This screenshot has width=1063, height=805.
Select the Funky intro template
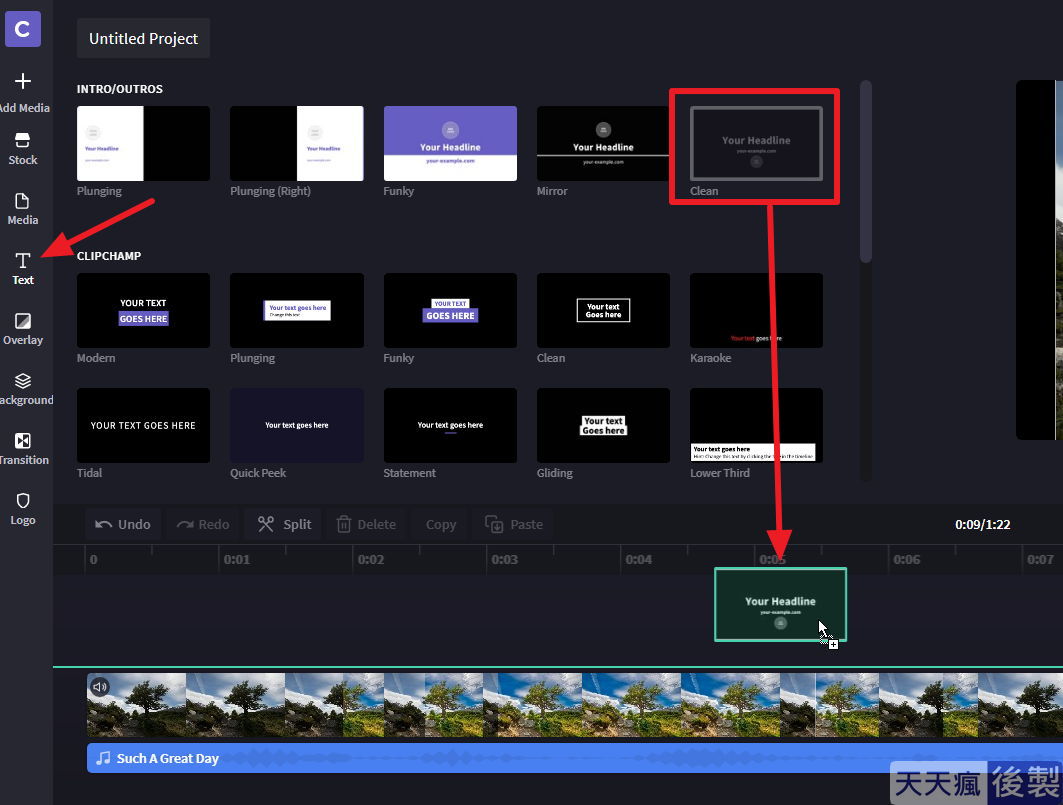click(x=450, y=143)
